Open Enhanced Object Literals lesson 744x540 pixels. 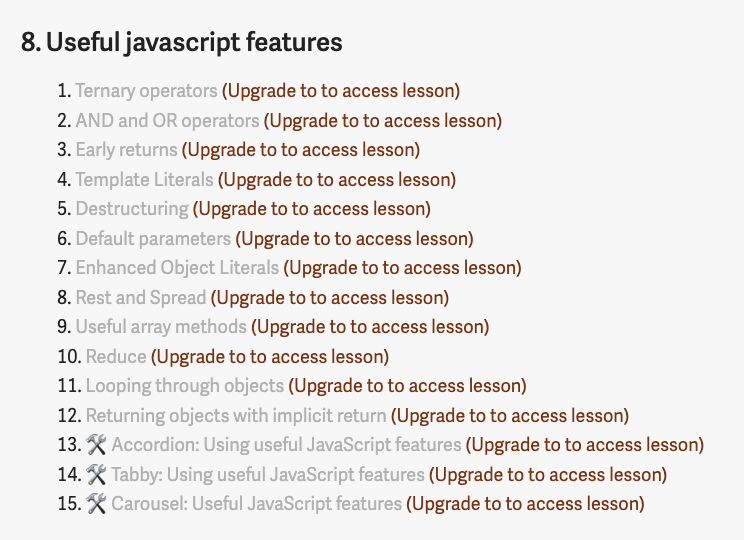[177, 268]
